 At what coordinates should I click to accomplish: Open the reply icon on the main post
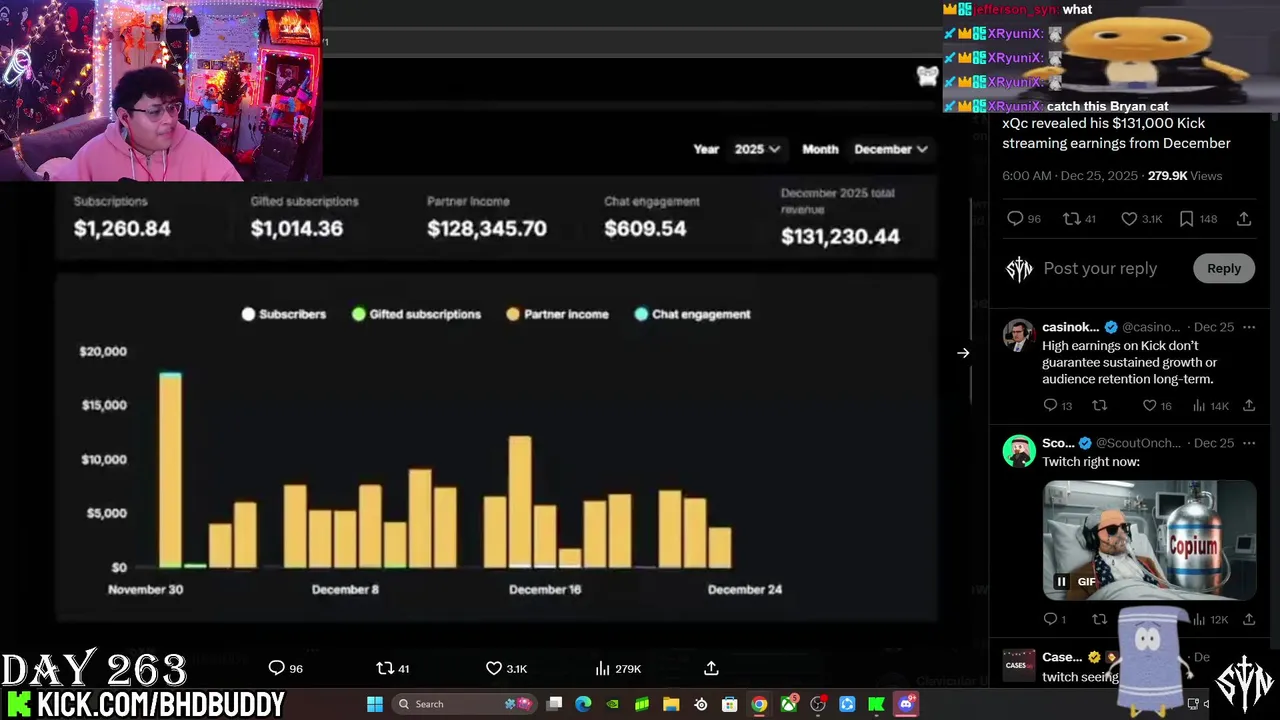click(x=1015, y=218)
